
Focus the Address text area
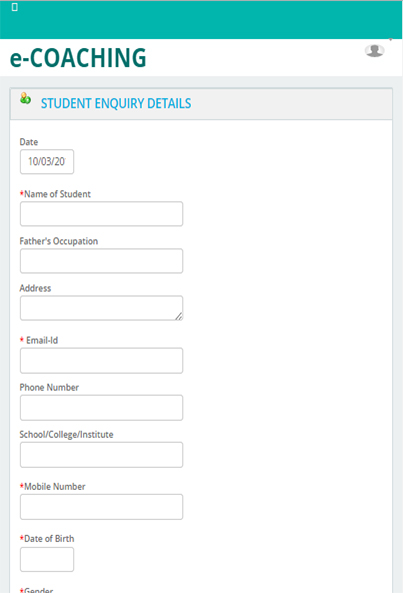tap(101, 308)
